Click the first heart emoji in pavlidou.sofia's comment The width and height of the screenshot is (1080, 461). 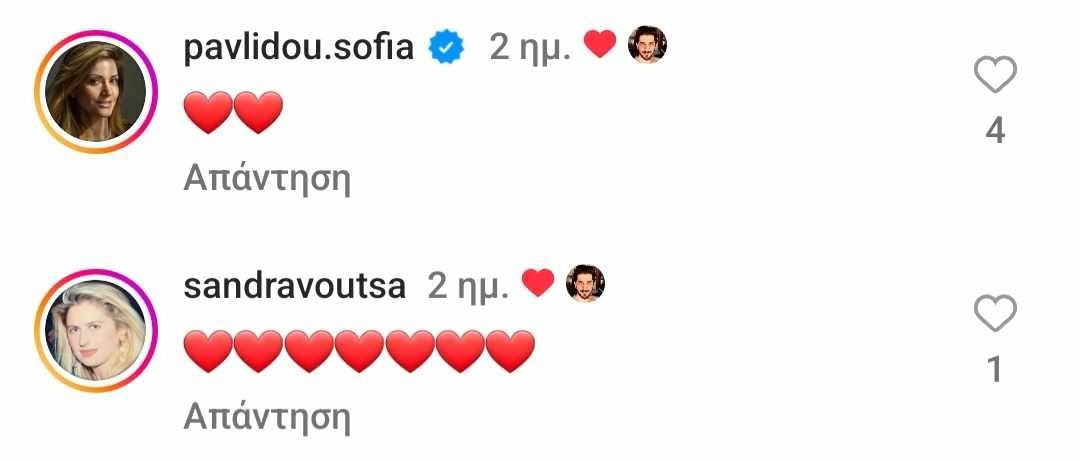(x=208, y=112)
